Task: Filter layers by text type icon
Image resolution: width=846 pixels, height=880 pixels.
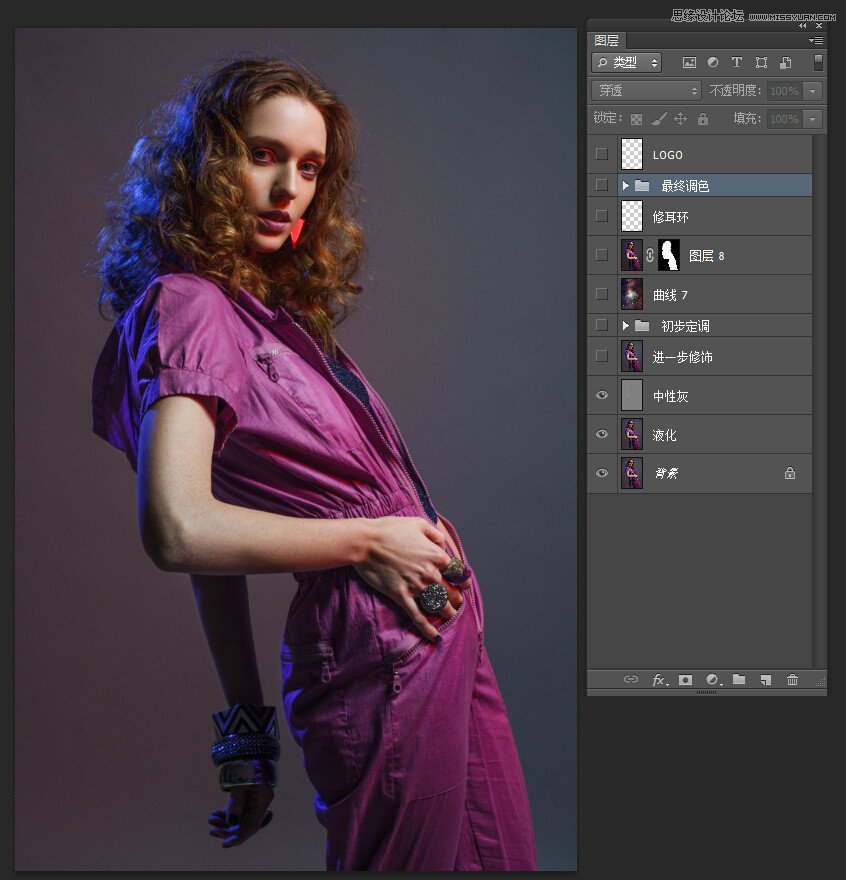Action: pyautogui.click(x=737, y=62)
